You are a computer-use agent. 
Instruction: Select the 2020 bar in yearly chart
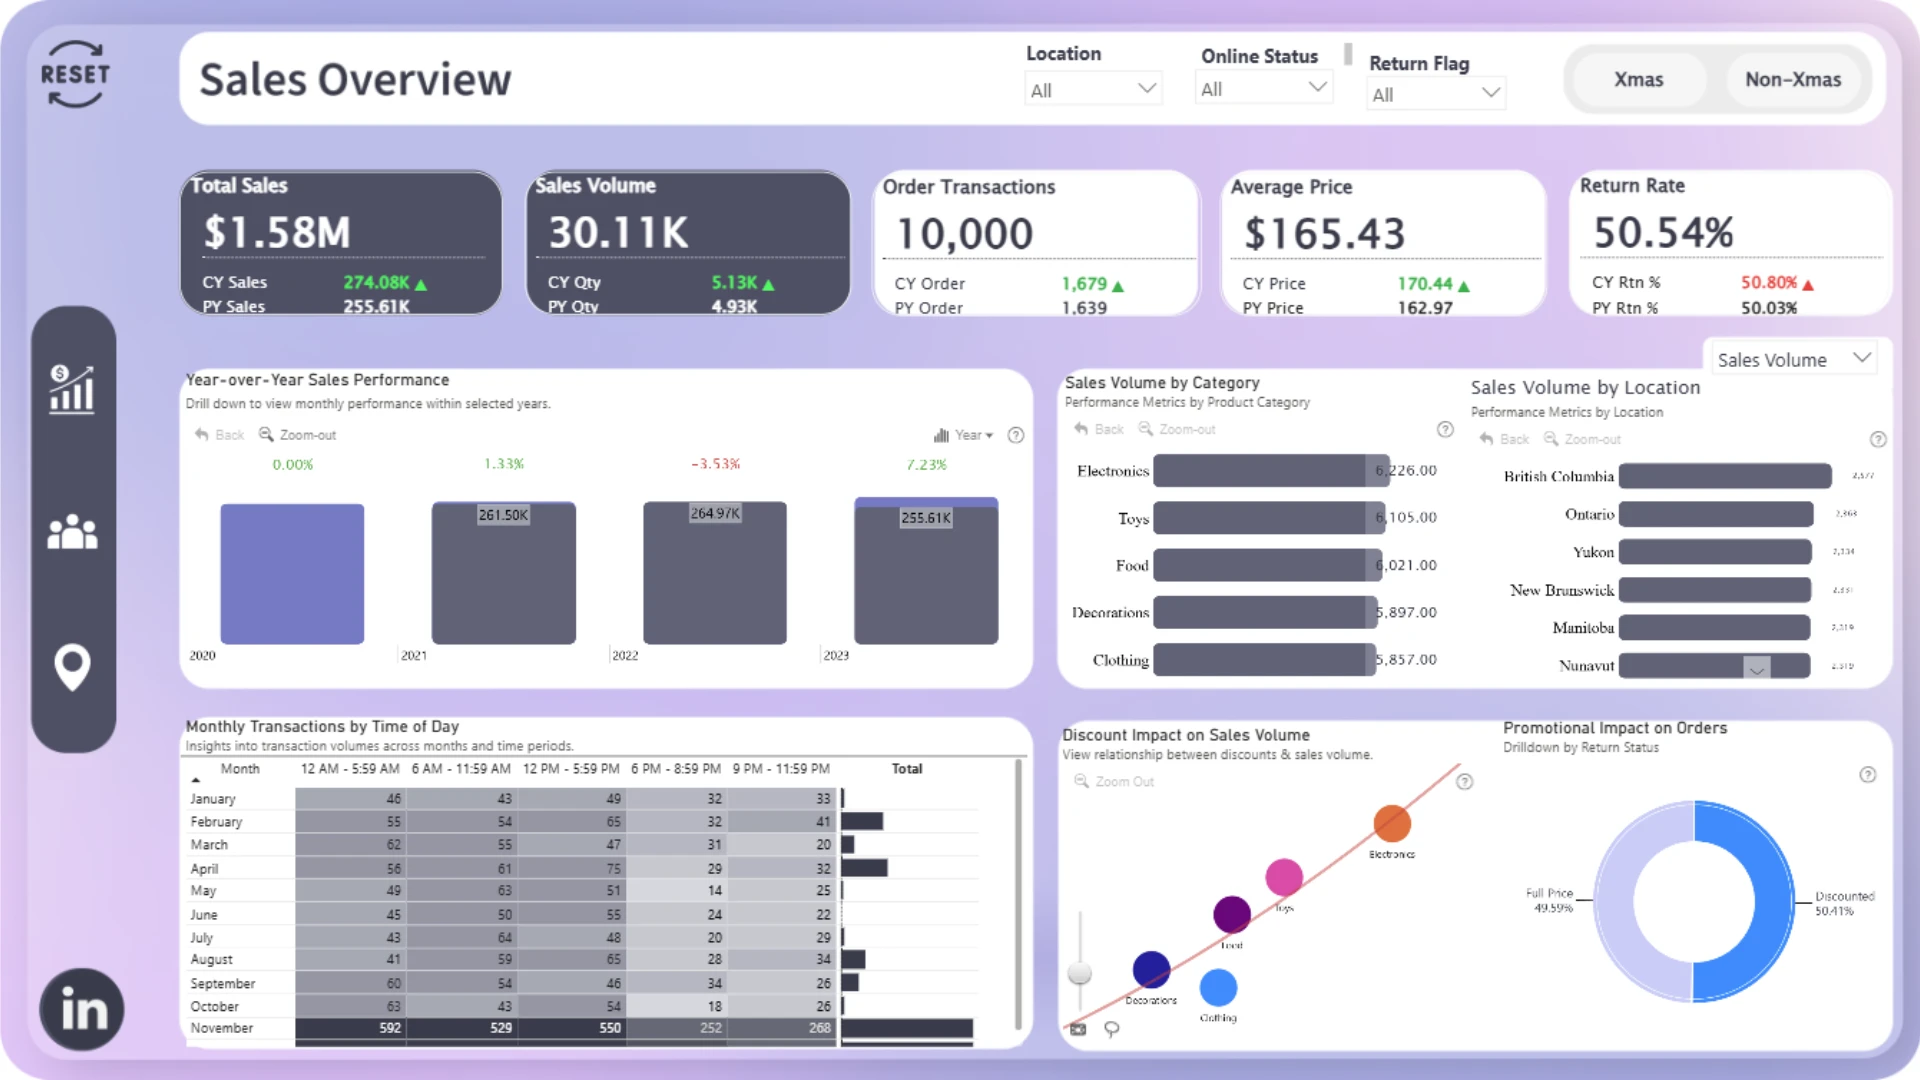click(x=292, y=574)
